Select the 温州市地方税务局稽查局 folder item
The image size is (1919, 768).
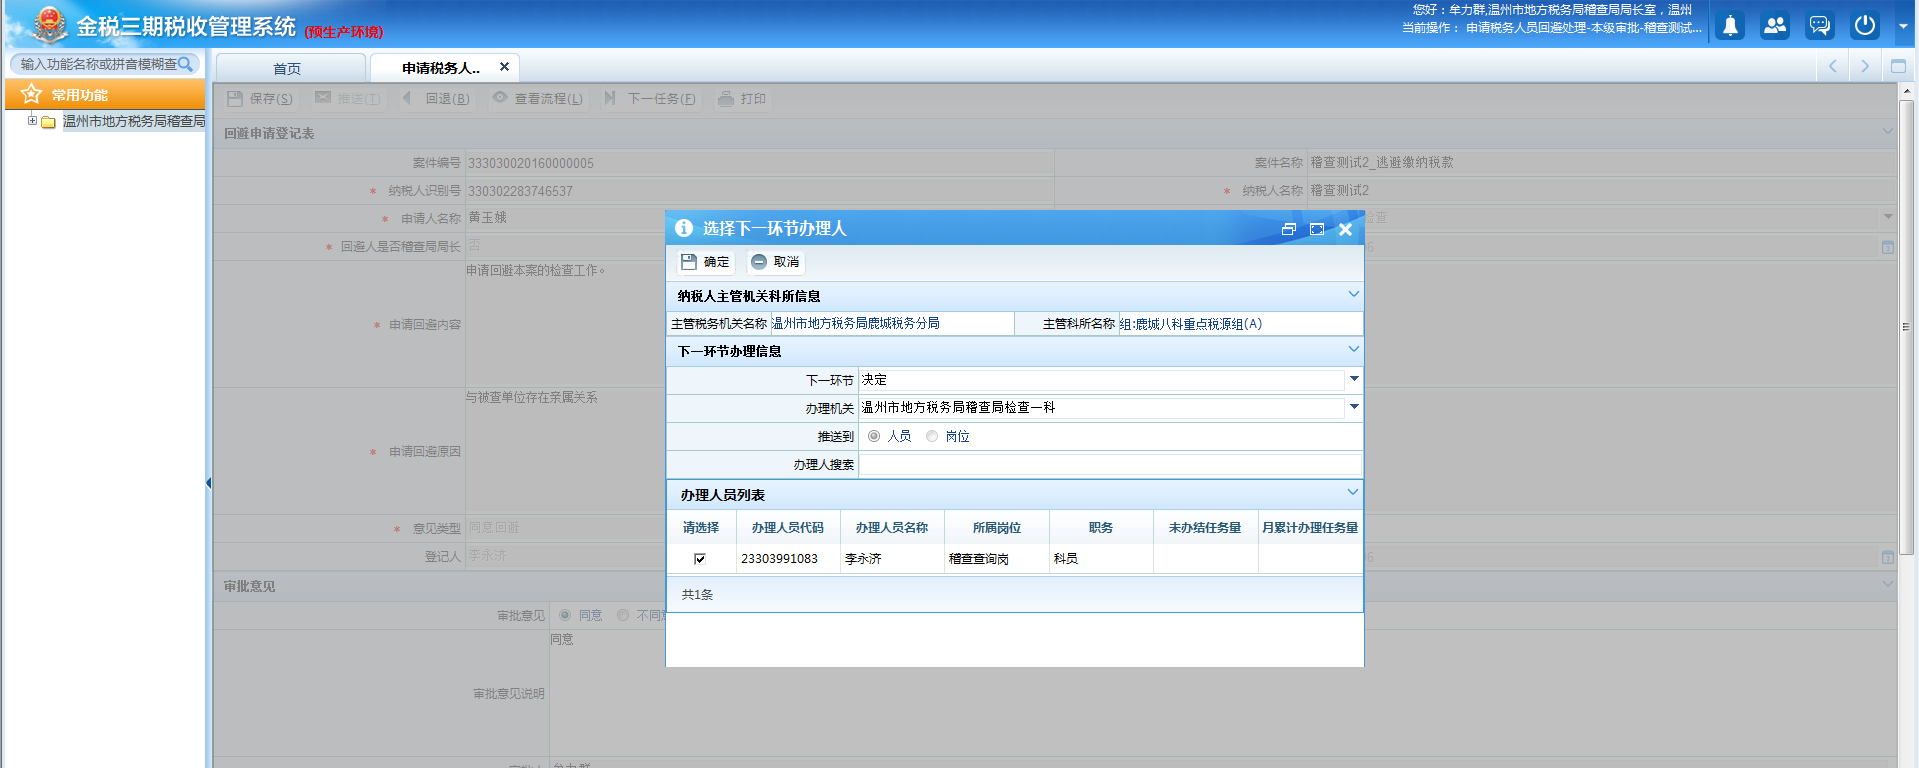click(x=133, y=121)
